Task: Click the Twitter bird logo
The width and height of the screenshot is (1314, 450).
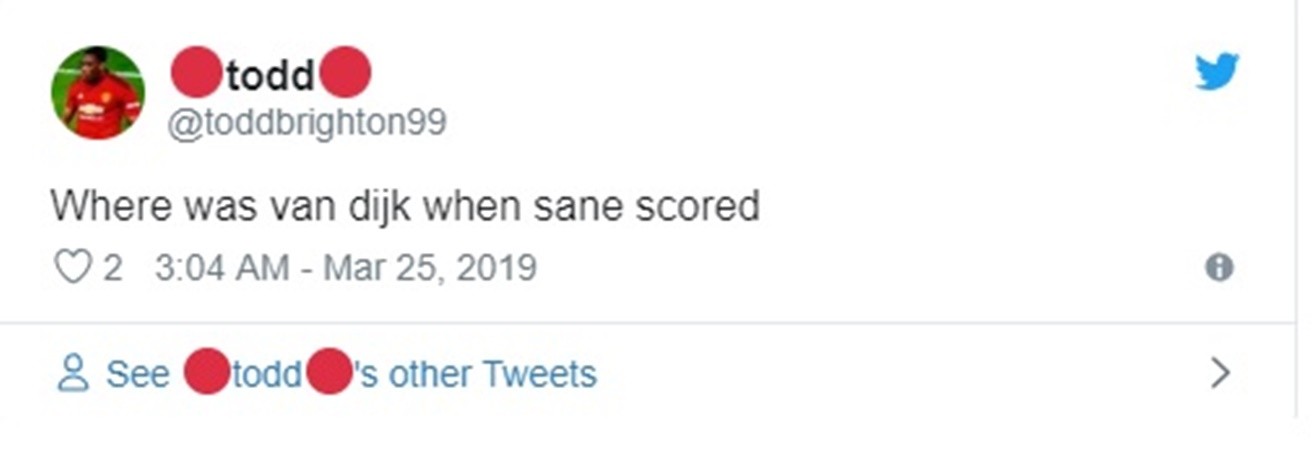Action: click(1217, 72)
